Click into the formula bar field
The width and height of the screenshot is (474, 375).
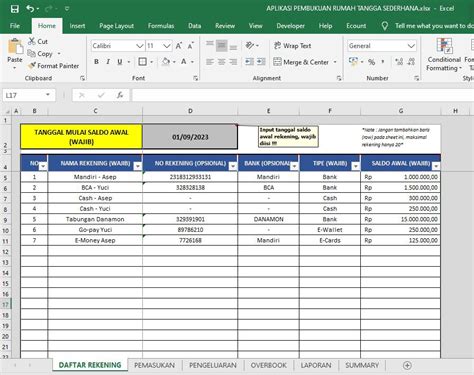click(303, 95)
